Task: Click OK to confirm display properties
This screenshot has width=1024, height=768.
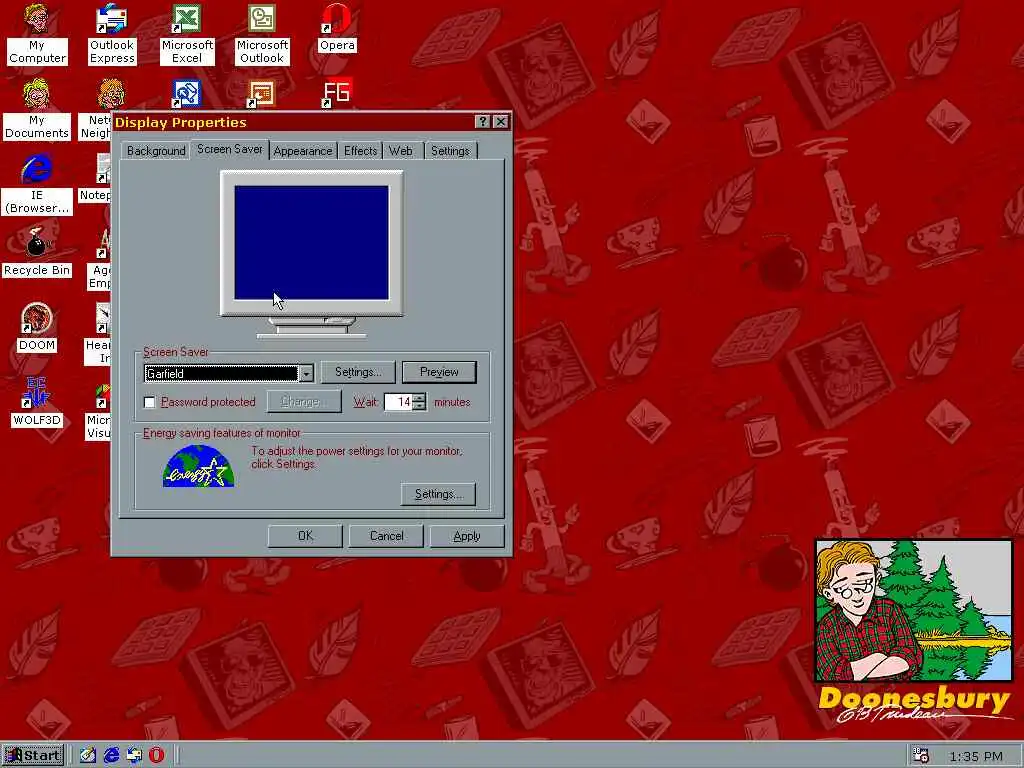Action: pos(305,536)
